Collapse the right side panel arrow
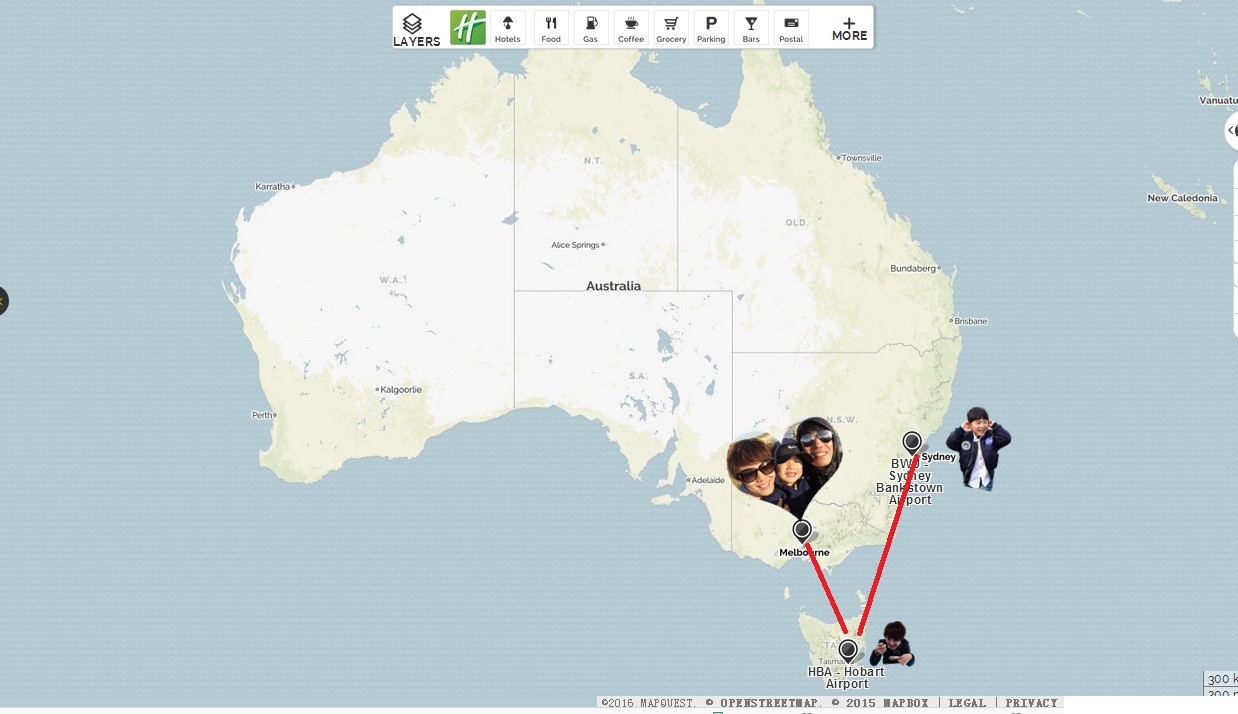The width and height of the screenshot is (1238, 714). (x=1231, y=131)
